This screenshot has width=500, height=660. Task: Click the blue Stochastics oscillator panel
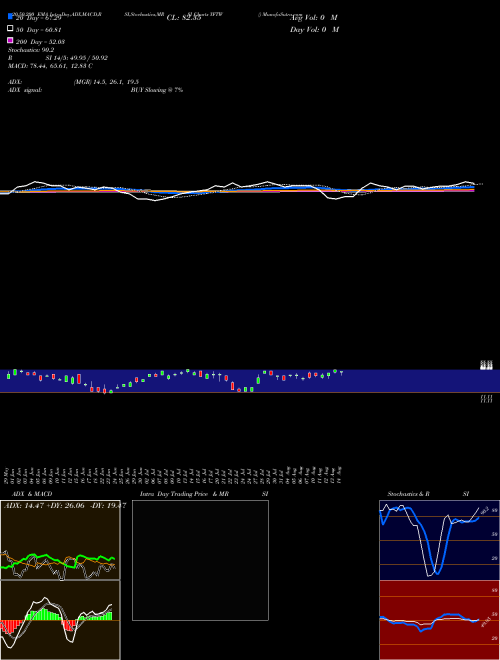coord(439,540)
